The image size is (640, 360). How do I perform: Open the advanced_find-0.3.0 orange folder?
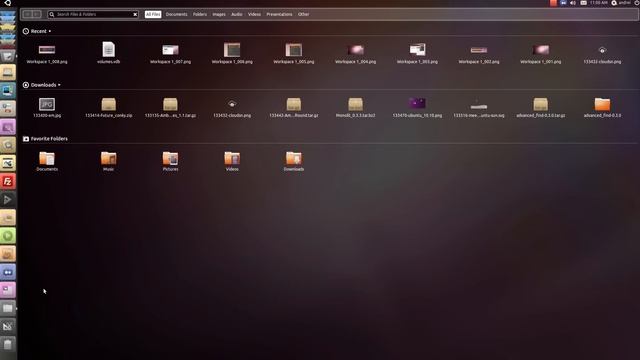click(602, 104)
